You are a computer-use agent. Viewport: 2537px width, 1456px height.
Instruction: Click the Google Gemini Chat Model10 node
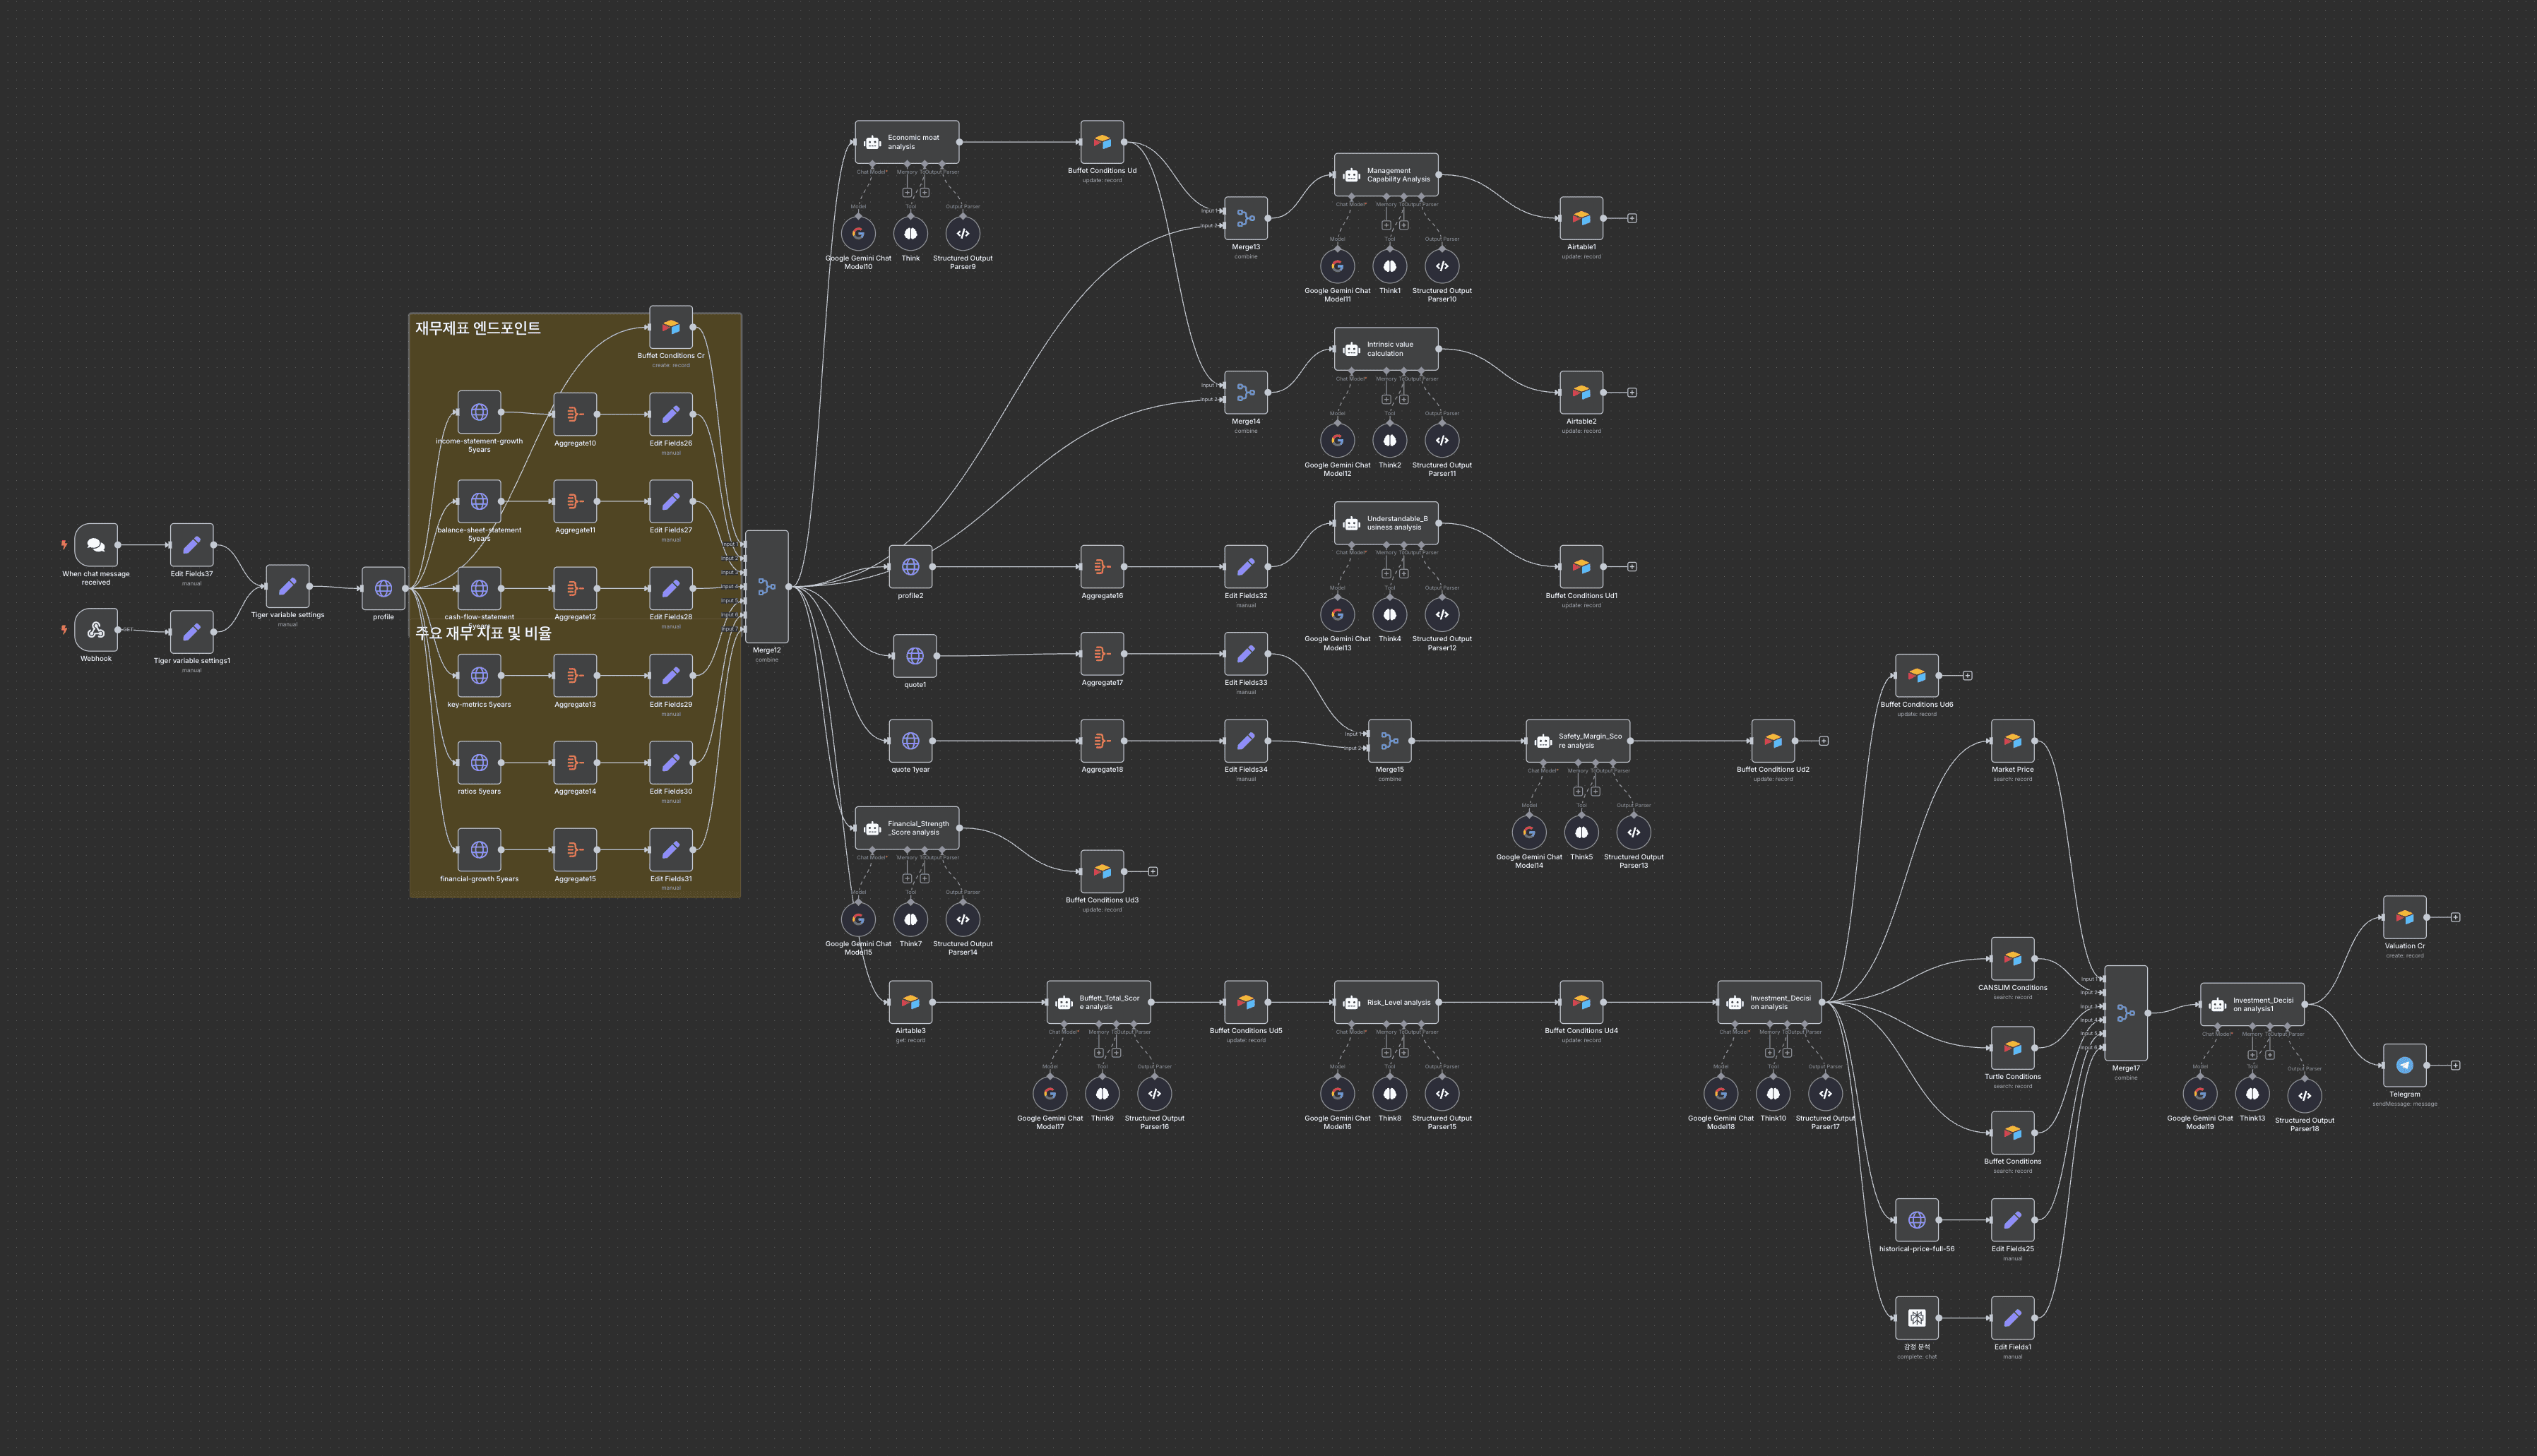point(858,234)
